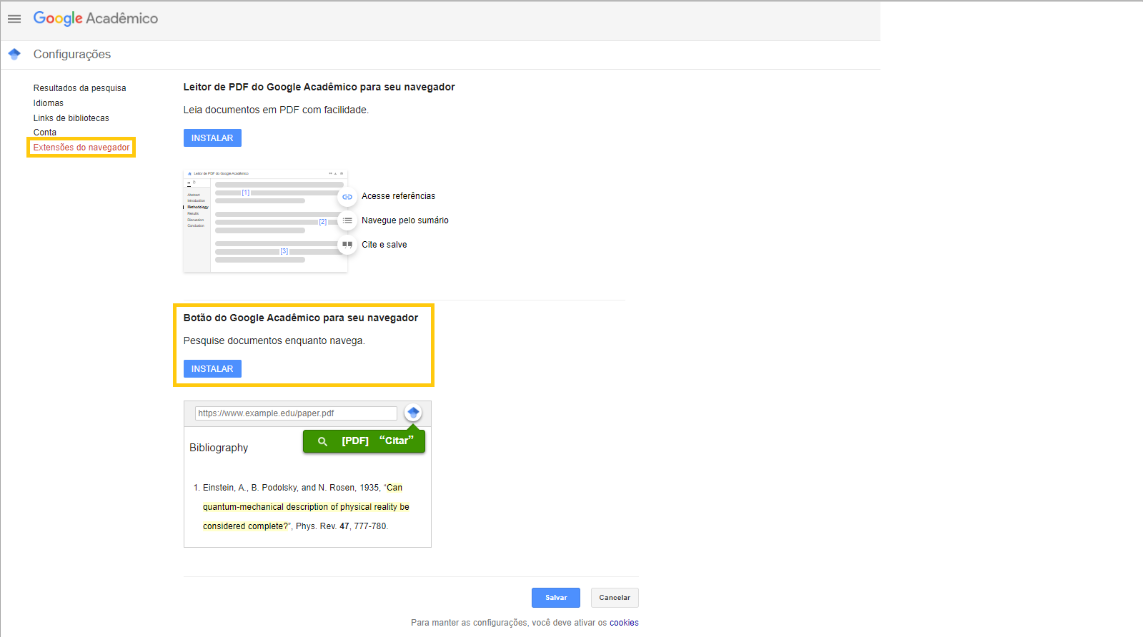Image resolution: width=1143 pixels, height=637 pixels.
Task: Click the Bibliography heading in preview
Action: [x=219, y=448]
